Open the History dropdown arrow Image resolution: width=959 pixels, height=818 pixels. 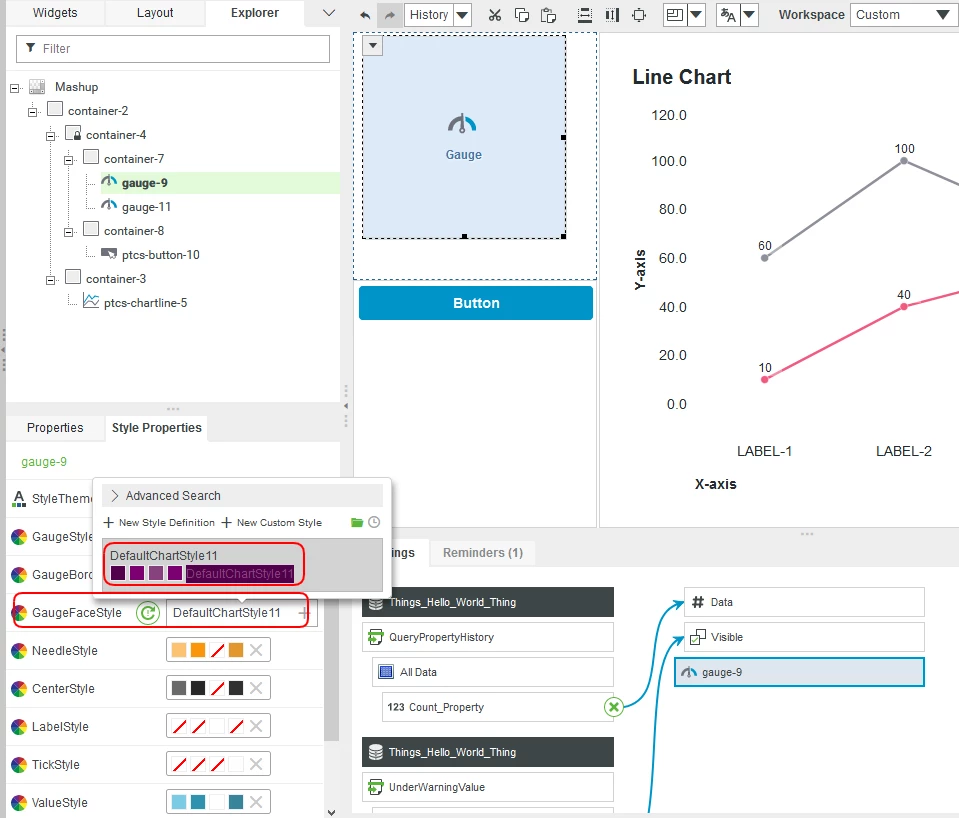pyautogui.click(x=462, y=15)
